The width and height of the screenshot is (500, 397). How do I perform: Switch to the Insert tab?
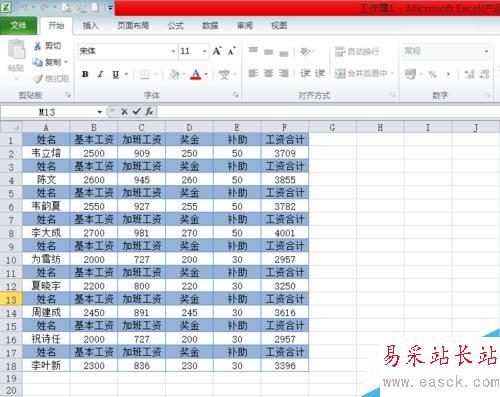click(x=90, y=26)
